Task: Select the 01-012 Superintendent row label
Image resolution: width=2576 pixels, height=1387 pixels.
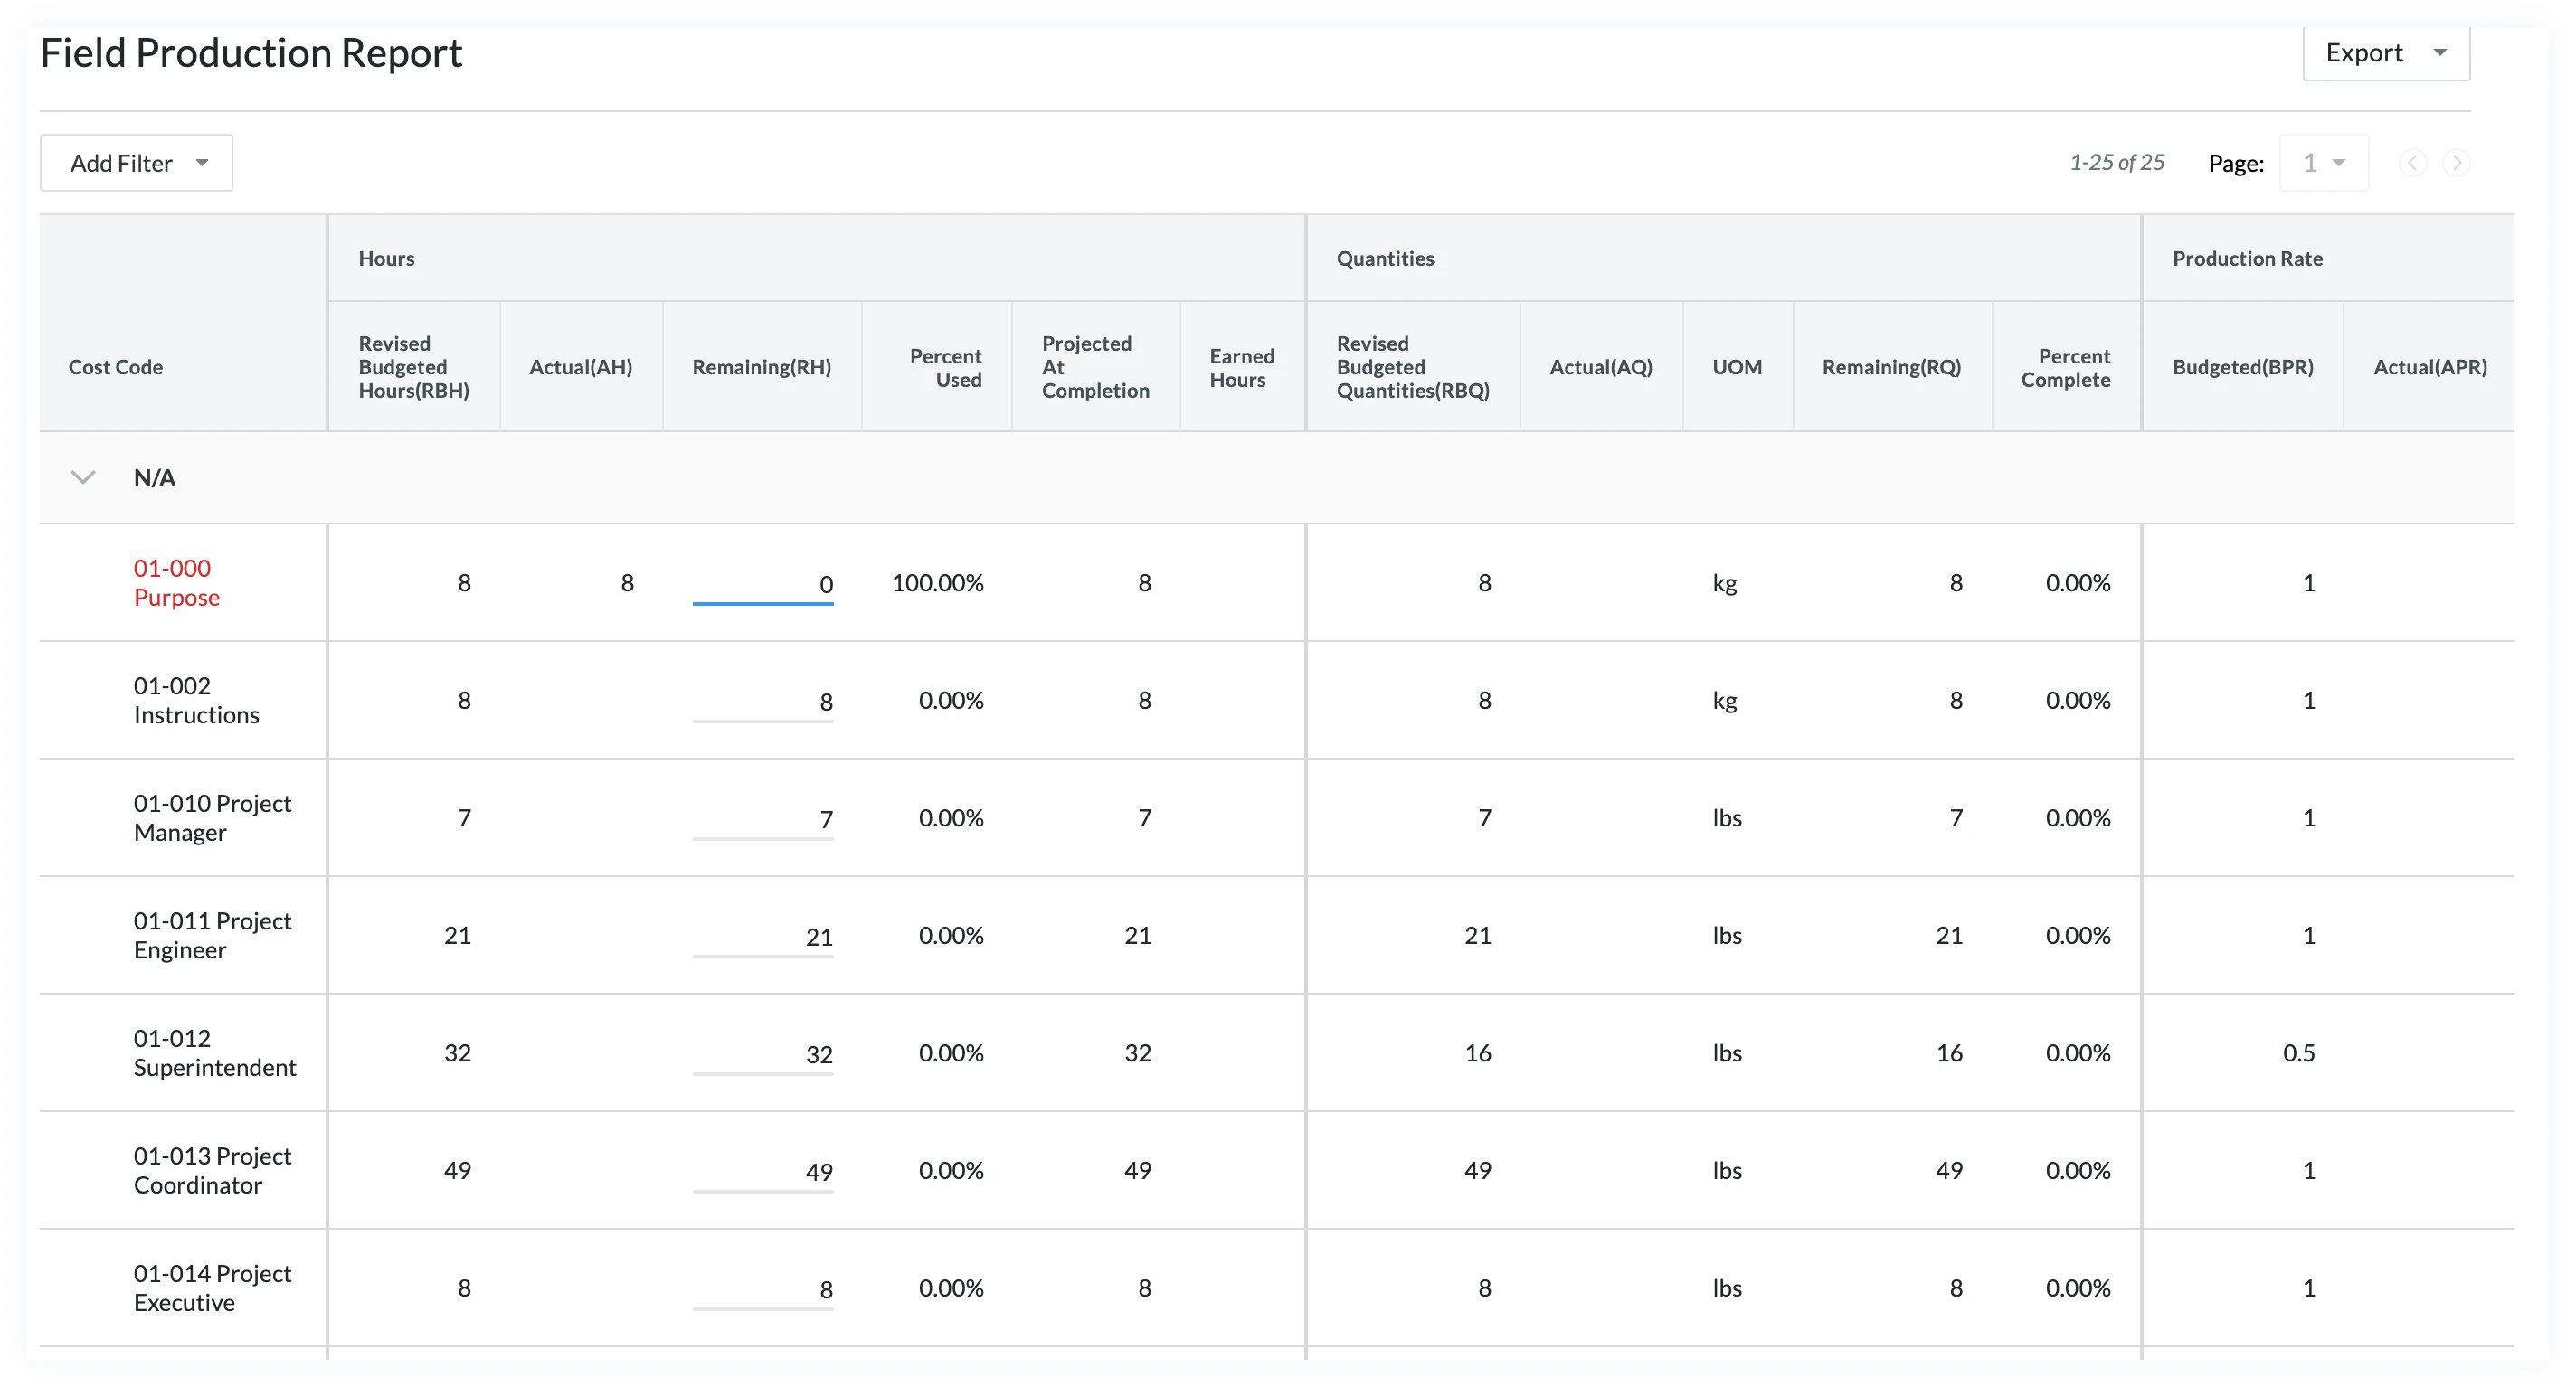Action: point(215,1053)
